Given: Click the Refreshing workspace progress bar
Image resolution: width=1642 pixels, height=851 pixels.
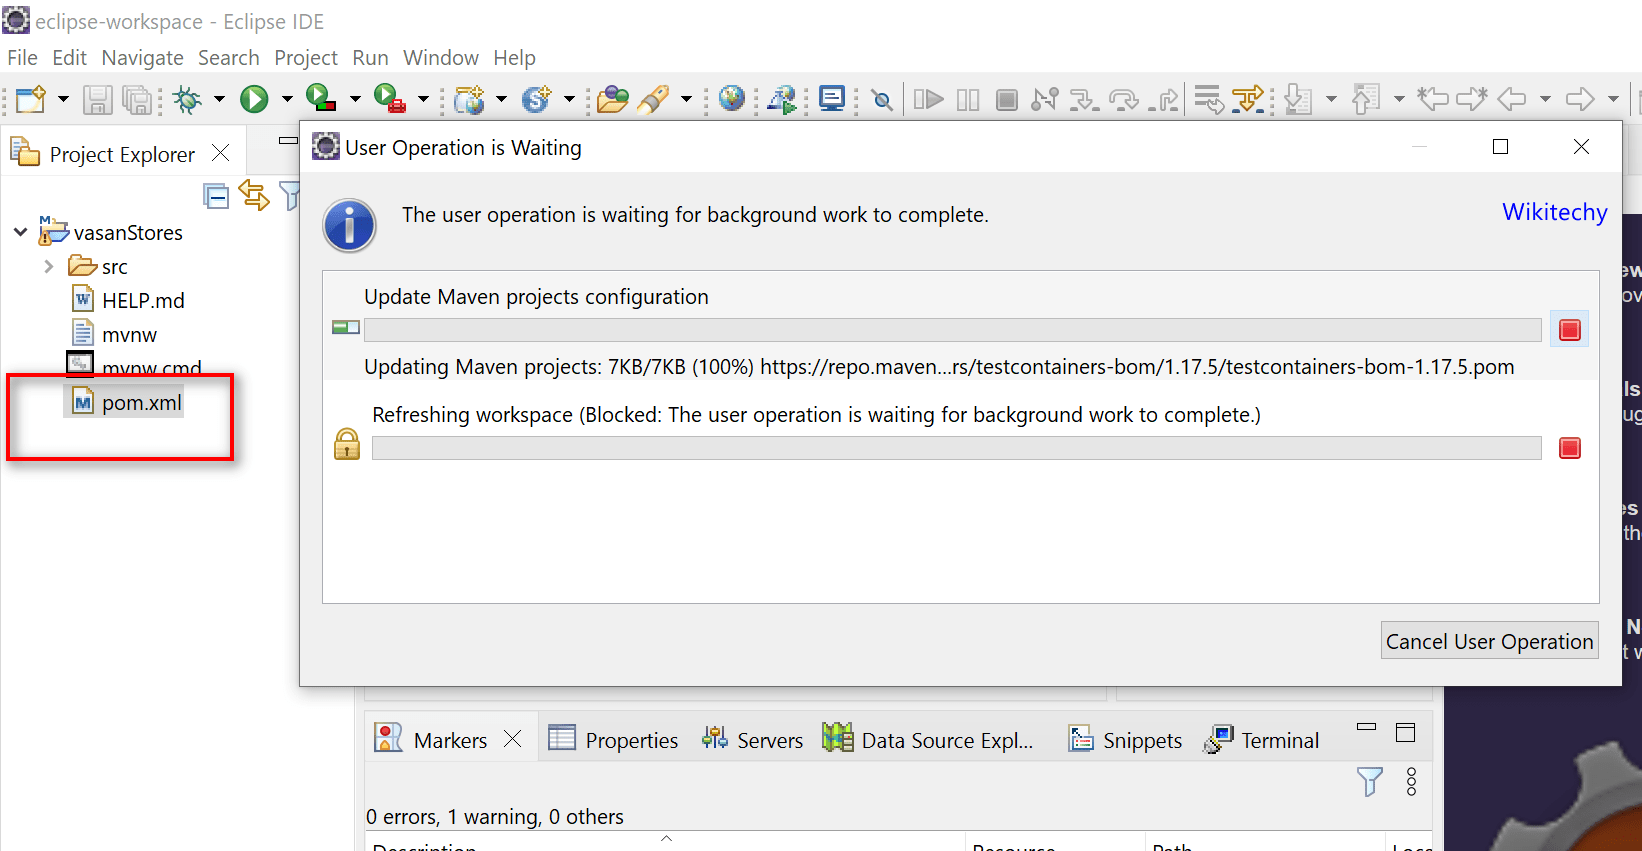Looking at the screenshot, I should pyautogui.click(x=956, y=448).
